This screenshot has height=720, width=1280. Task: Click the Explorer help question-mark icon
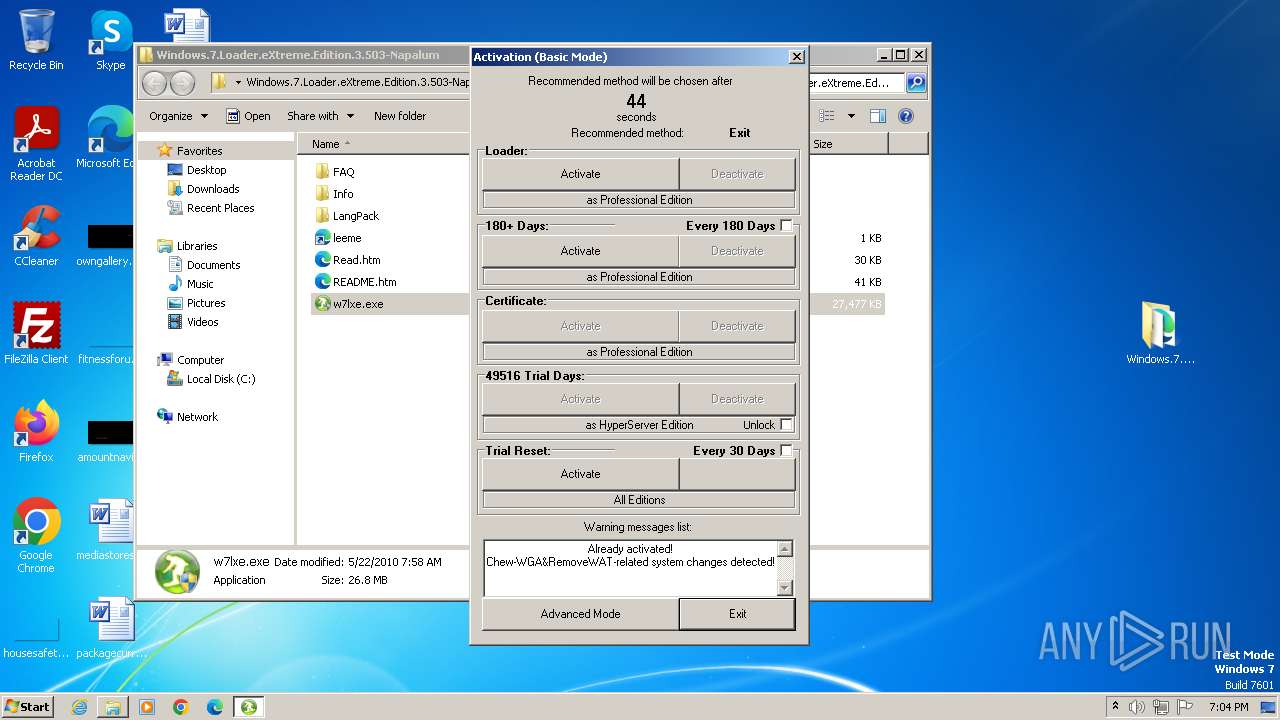point(906,116)
